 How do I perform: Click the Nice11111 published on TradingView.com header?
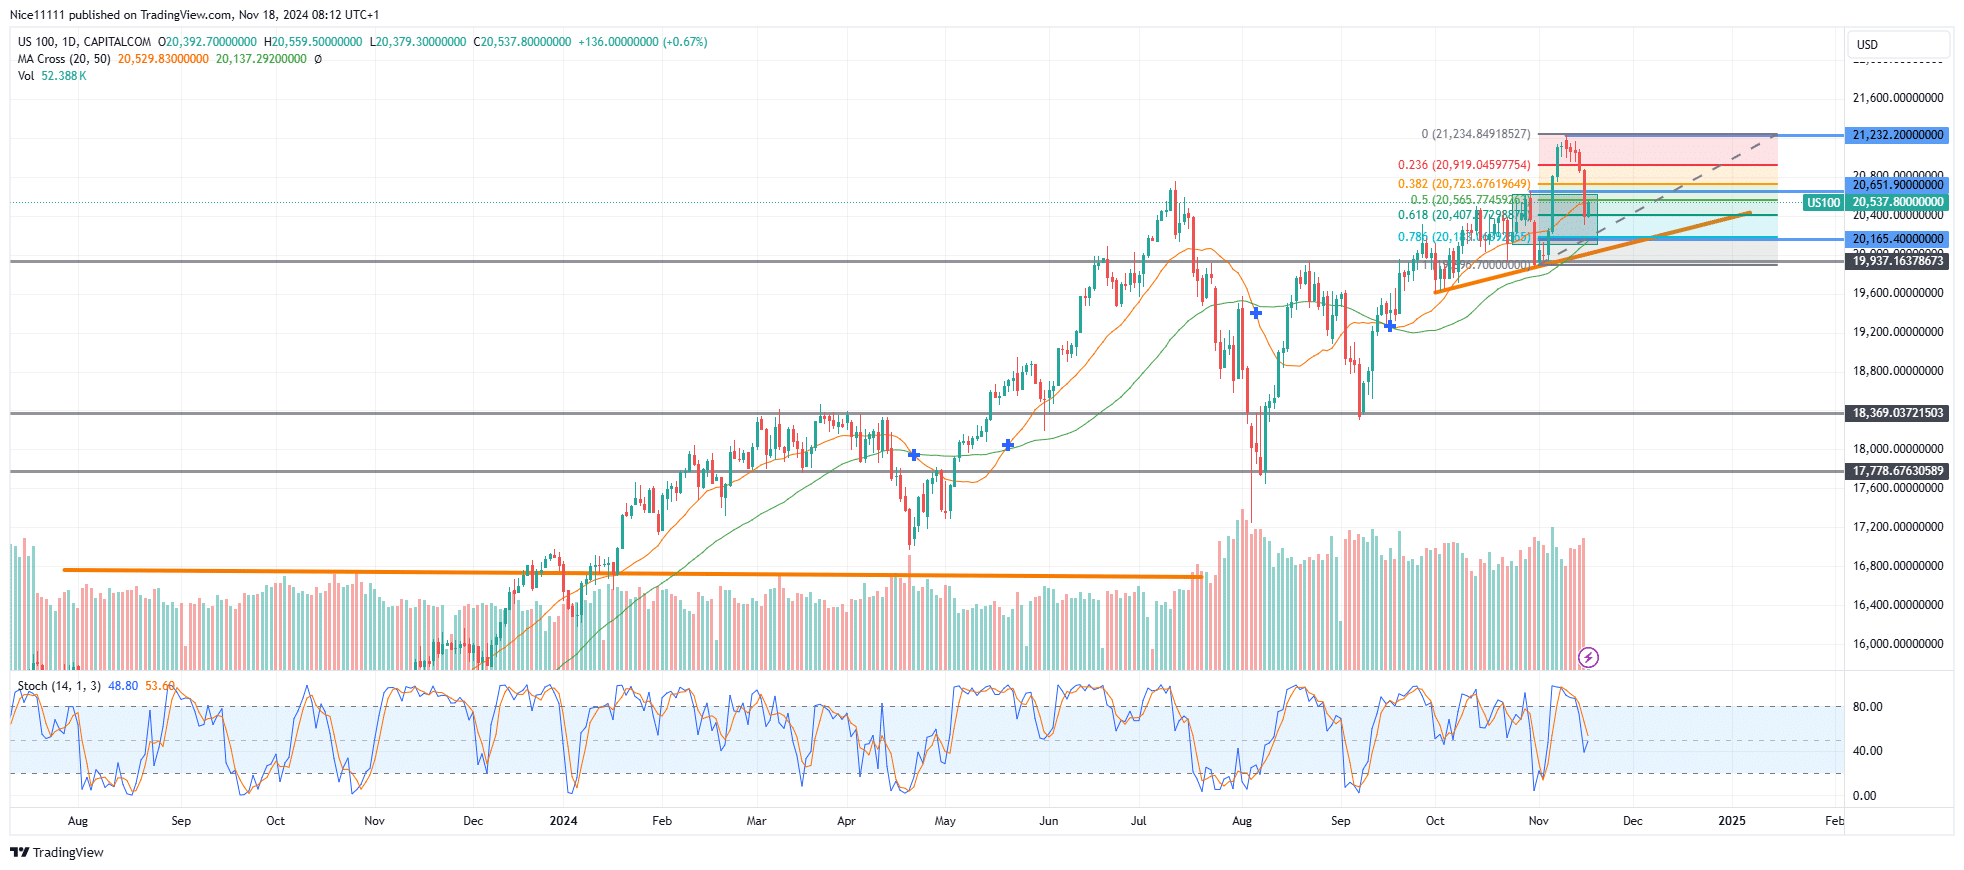[195, 15]
